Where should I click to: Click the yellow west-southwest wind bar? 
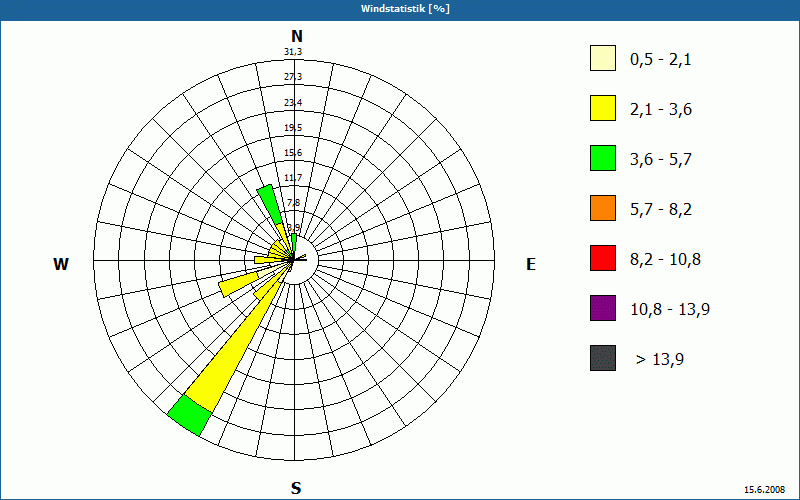(238, 284)
